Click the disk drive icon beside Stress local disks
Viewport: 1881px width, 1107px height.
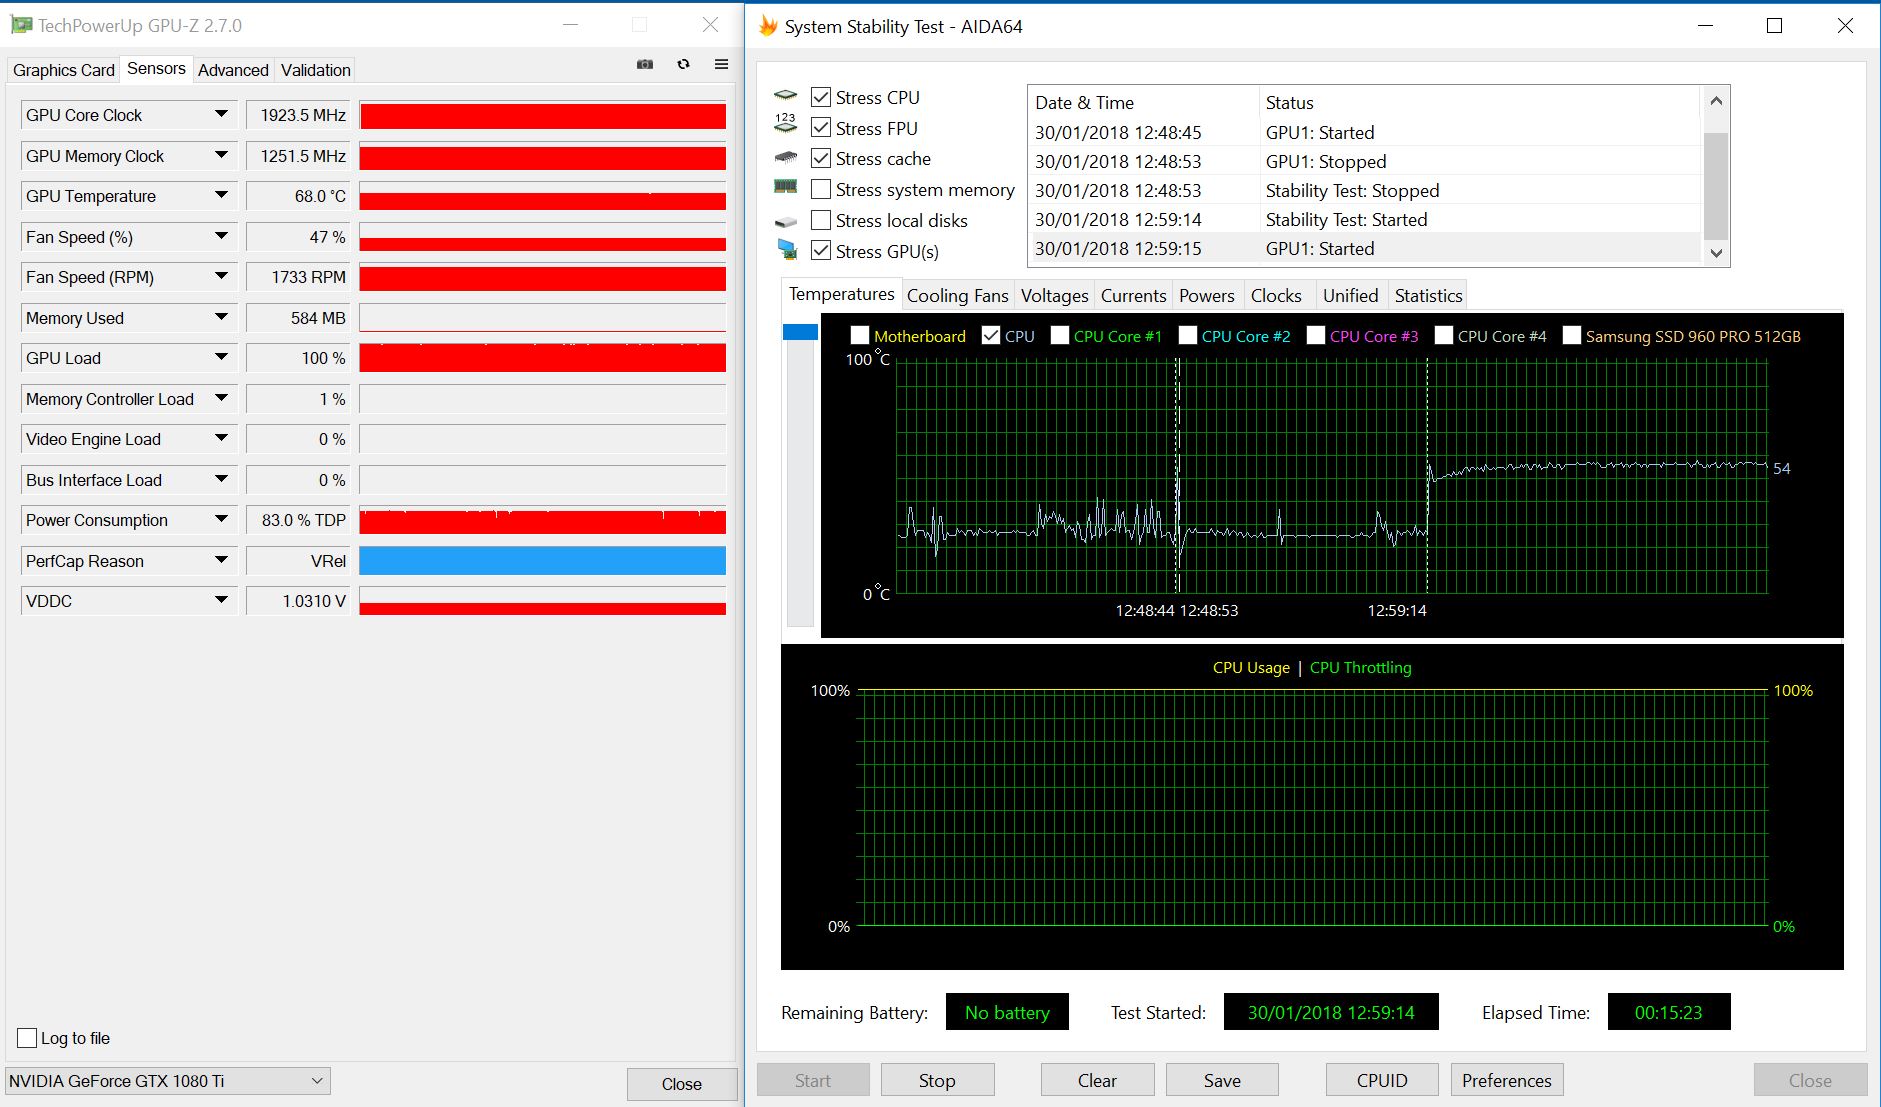[x=786, y=221]
